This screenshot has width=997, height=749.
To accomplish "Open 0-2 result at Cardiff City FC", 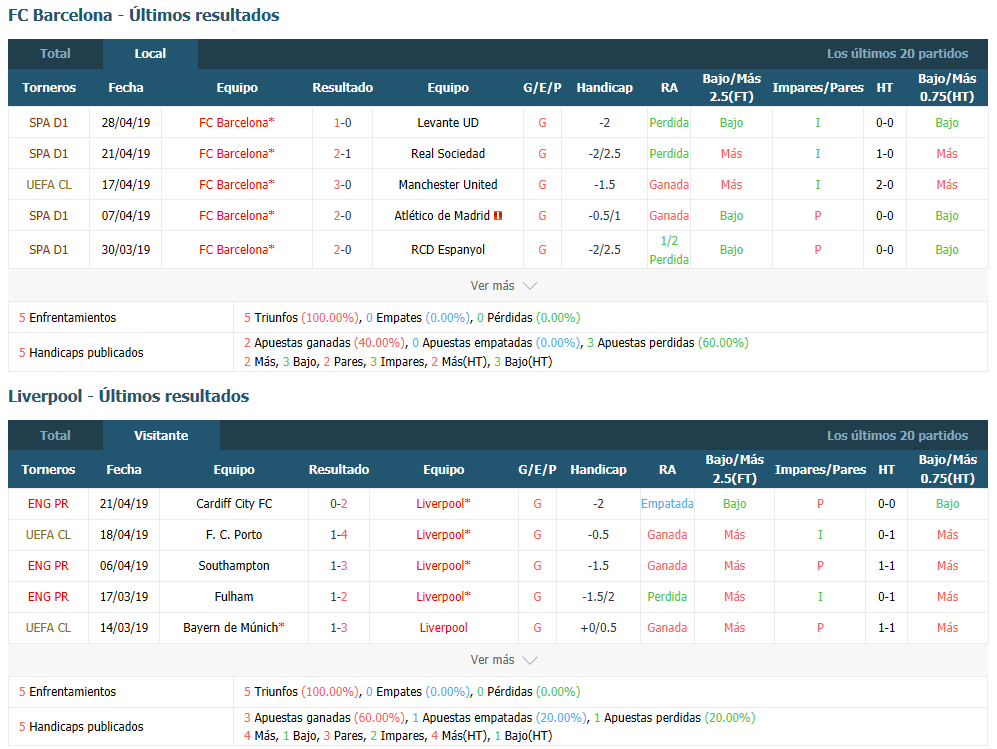I will pos(339,504).
